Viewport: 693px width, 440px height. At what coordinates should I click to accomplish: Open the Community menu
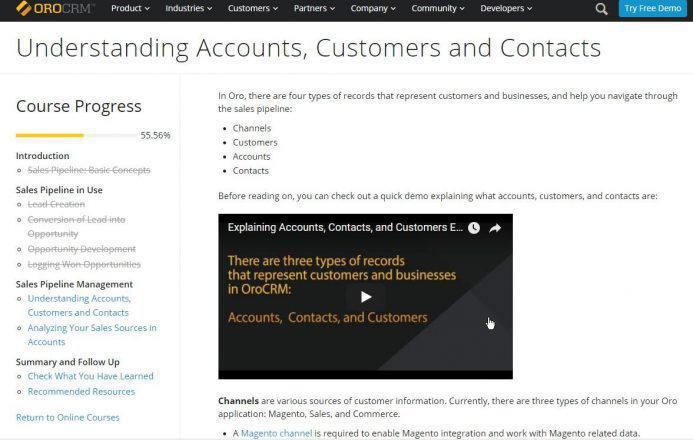(438, 8)
